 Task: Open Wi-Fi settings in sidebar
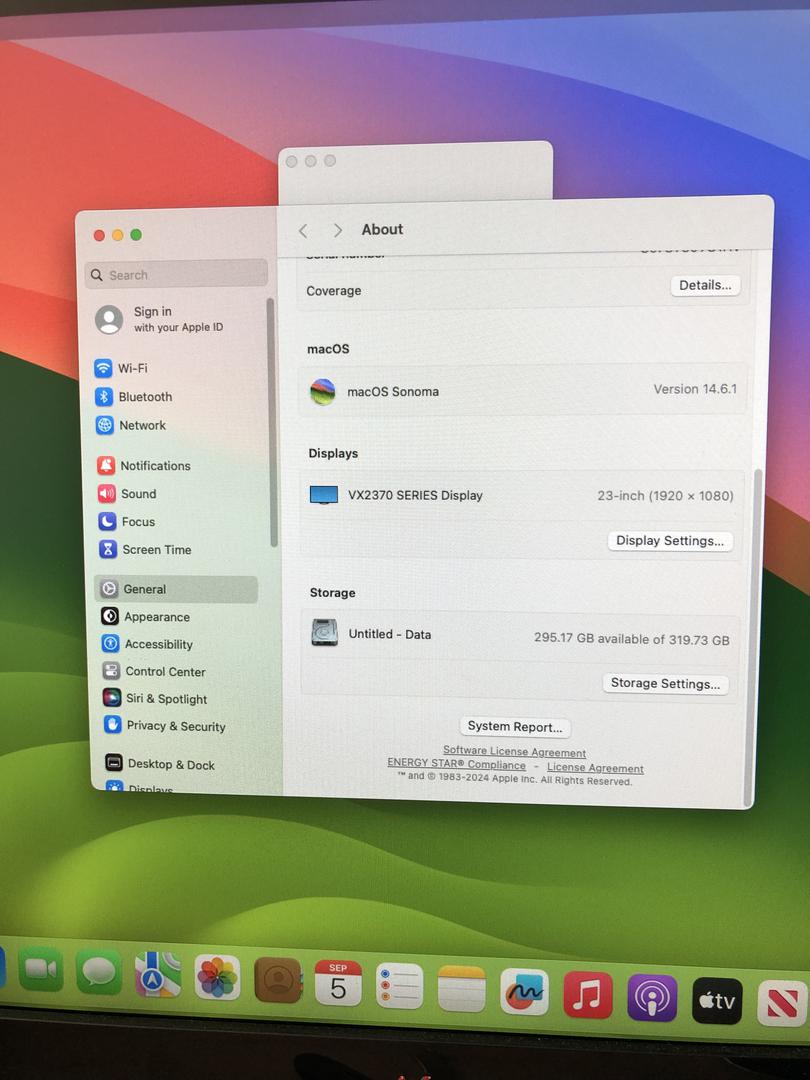coord(132,368)
